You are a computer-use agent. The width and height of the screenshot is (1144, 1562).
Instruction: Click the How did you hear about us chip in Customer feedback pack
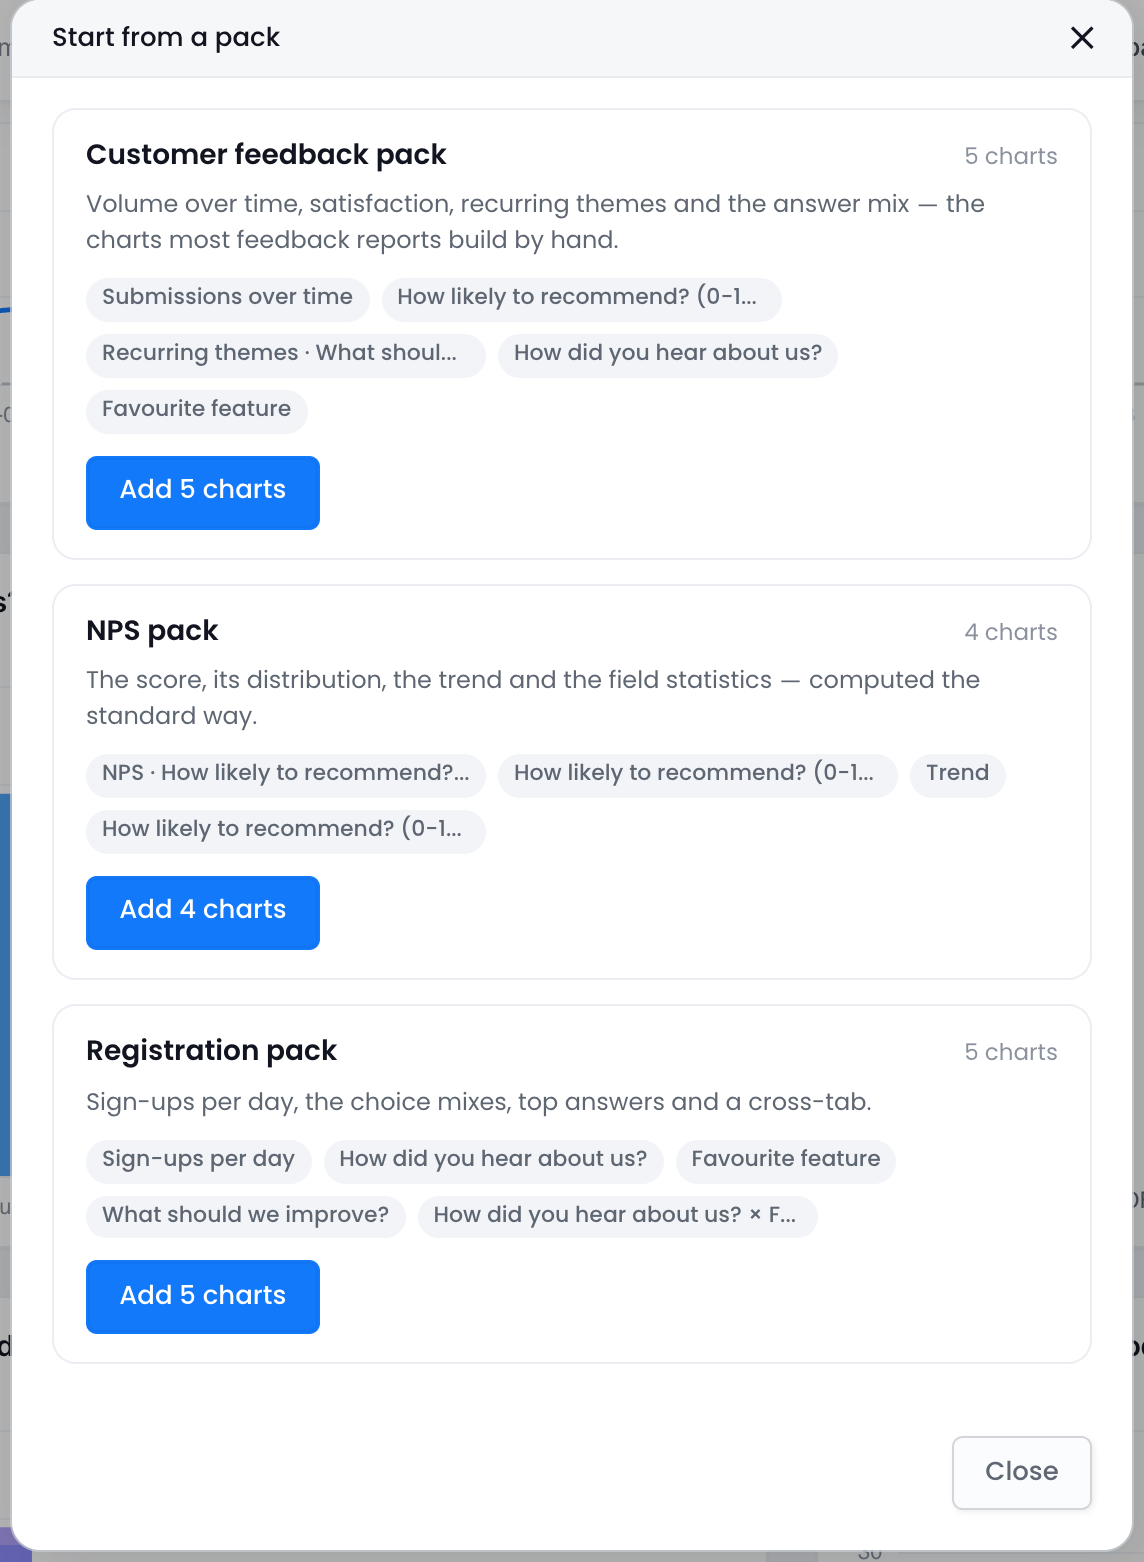(667, 354)
